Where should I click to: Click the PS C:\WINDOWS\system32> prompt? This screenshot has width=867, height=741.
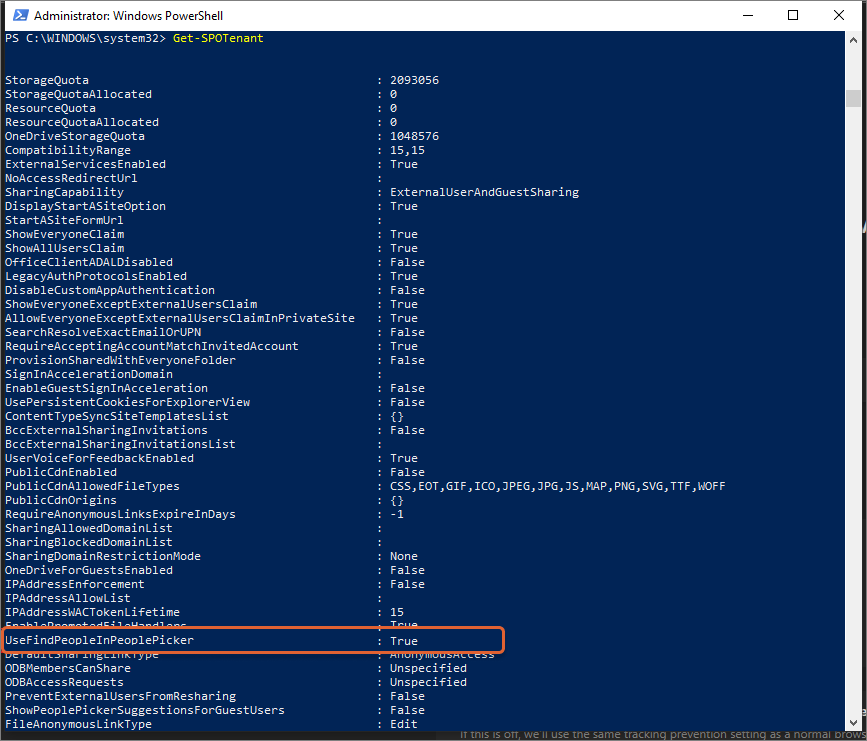coord(85,38)
